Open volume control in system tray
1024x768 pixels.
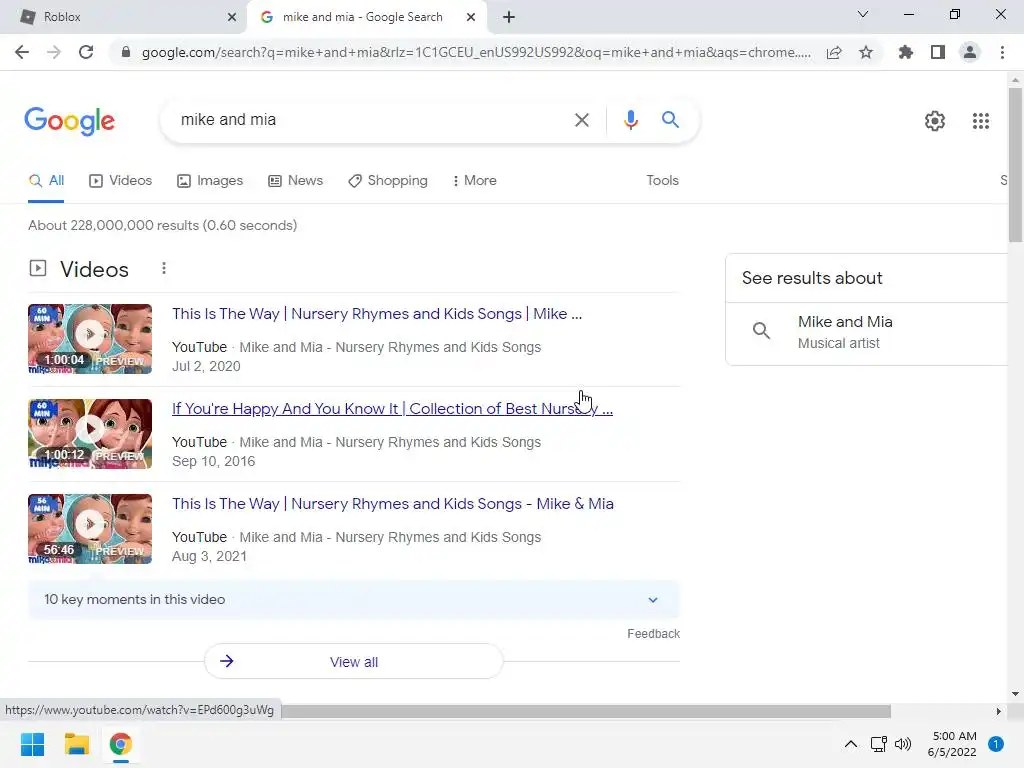coord(903,744)
